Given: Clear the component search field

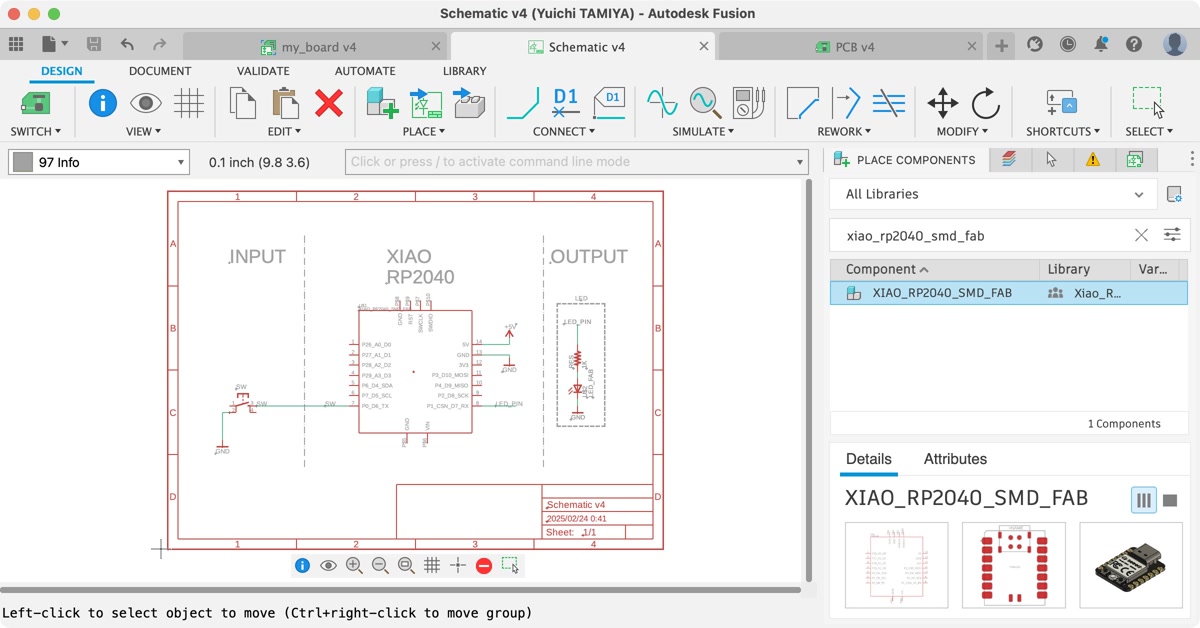Looking at the screenshot, I should 1141,235.
